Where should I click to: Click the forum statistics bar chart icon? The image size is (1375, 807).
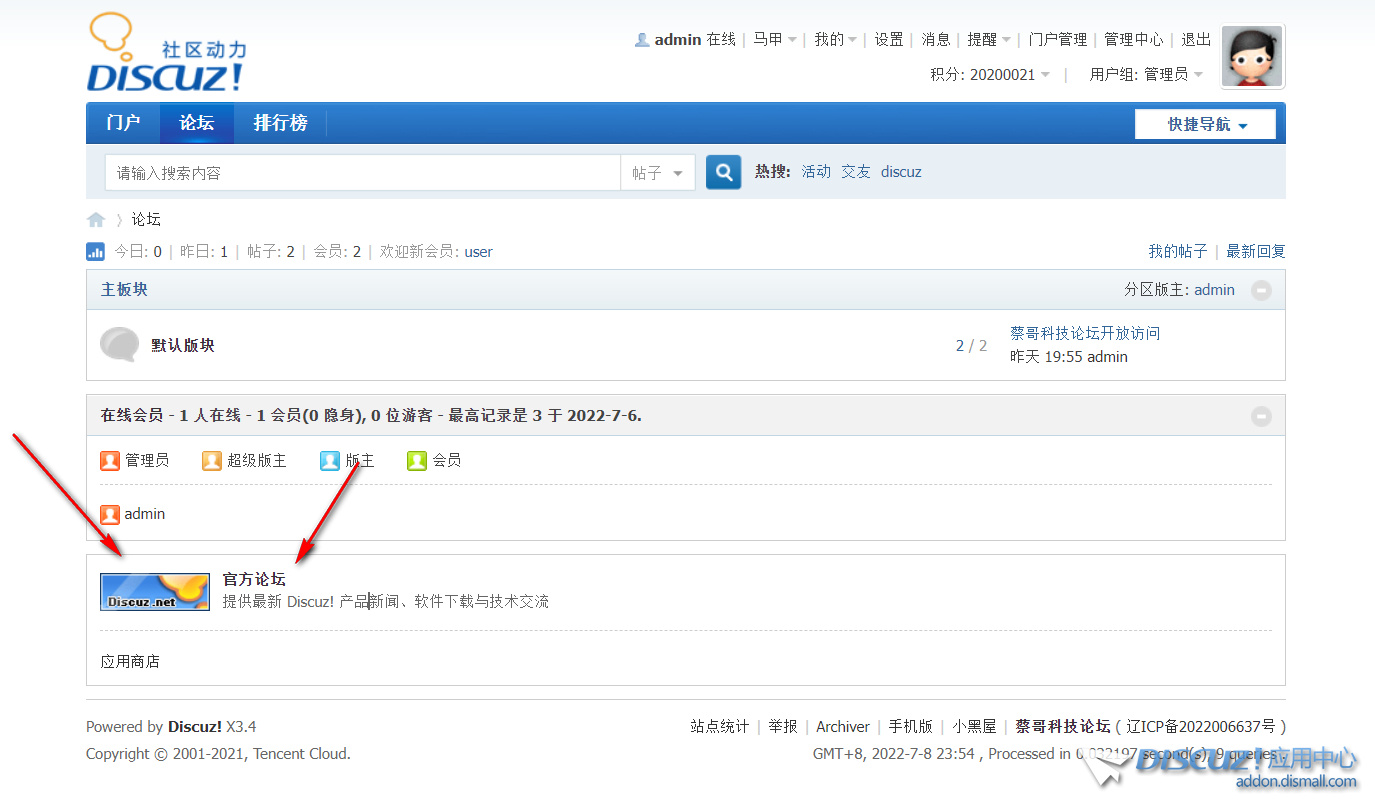point(96,252)
